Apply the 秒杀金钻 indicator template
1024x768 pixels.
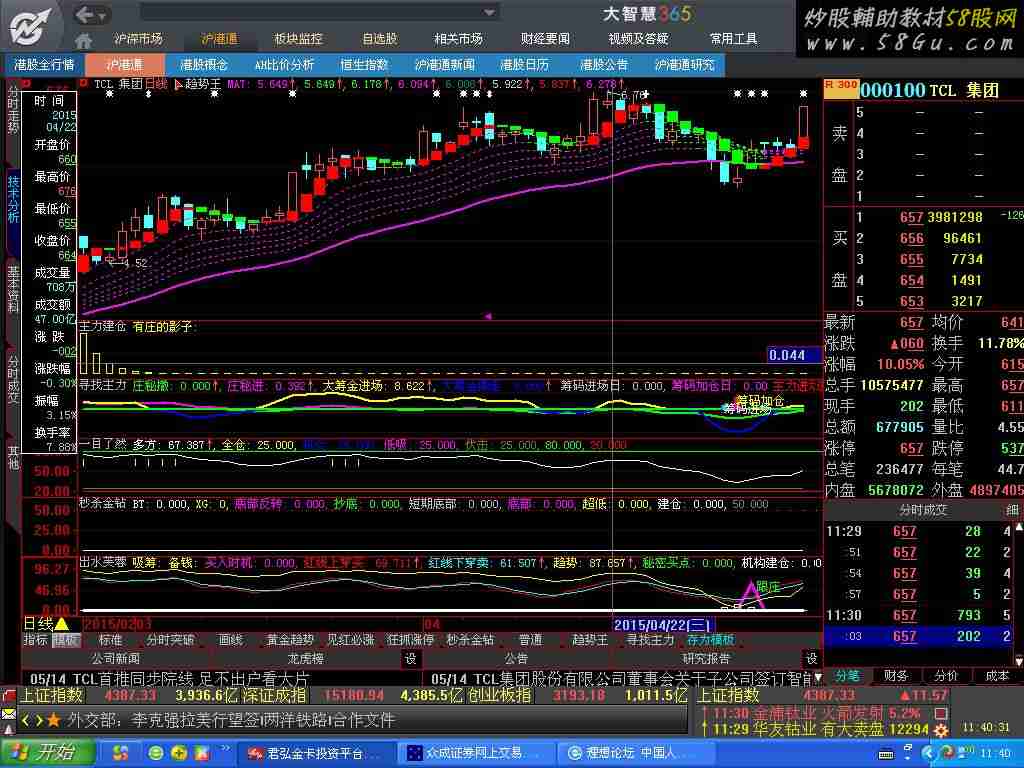tap(470, 640)
